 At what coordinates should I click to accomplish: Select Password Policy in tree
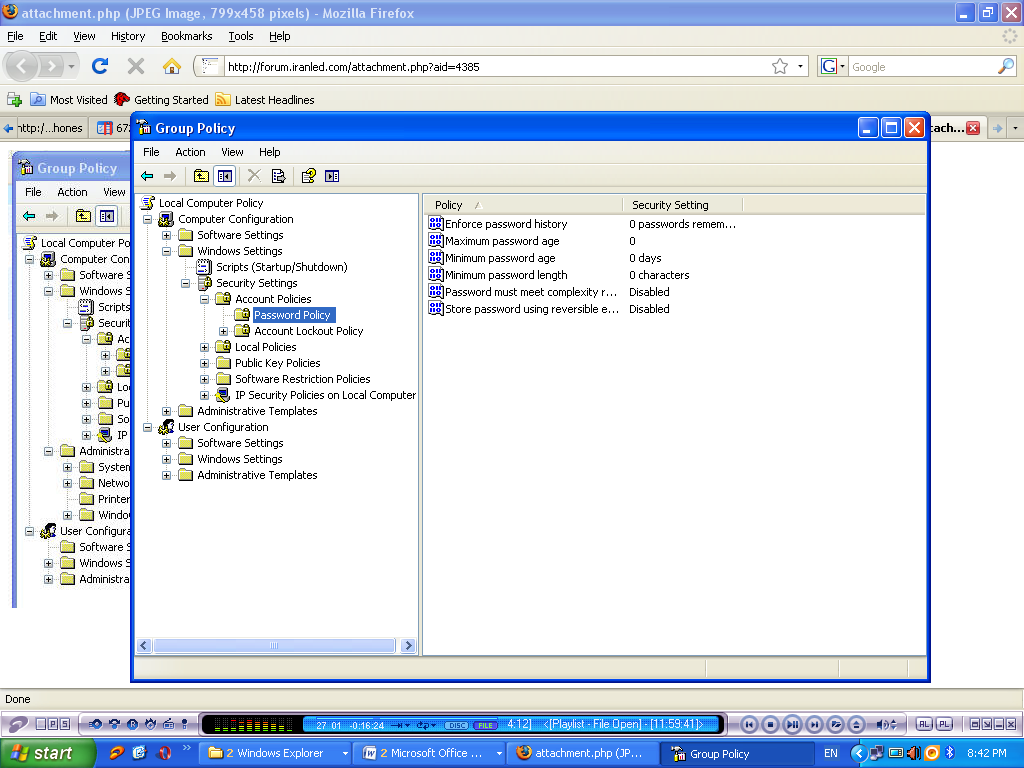pyautogui.click(x=292, y=315)
